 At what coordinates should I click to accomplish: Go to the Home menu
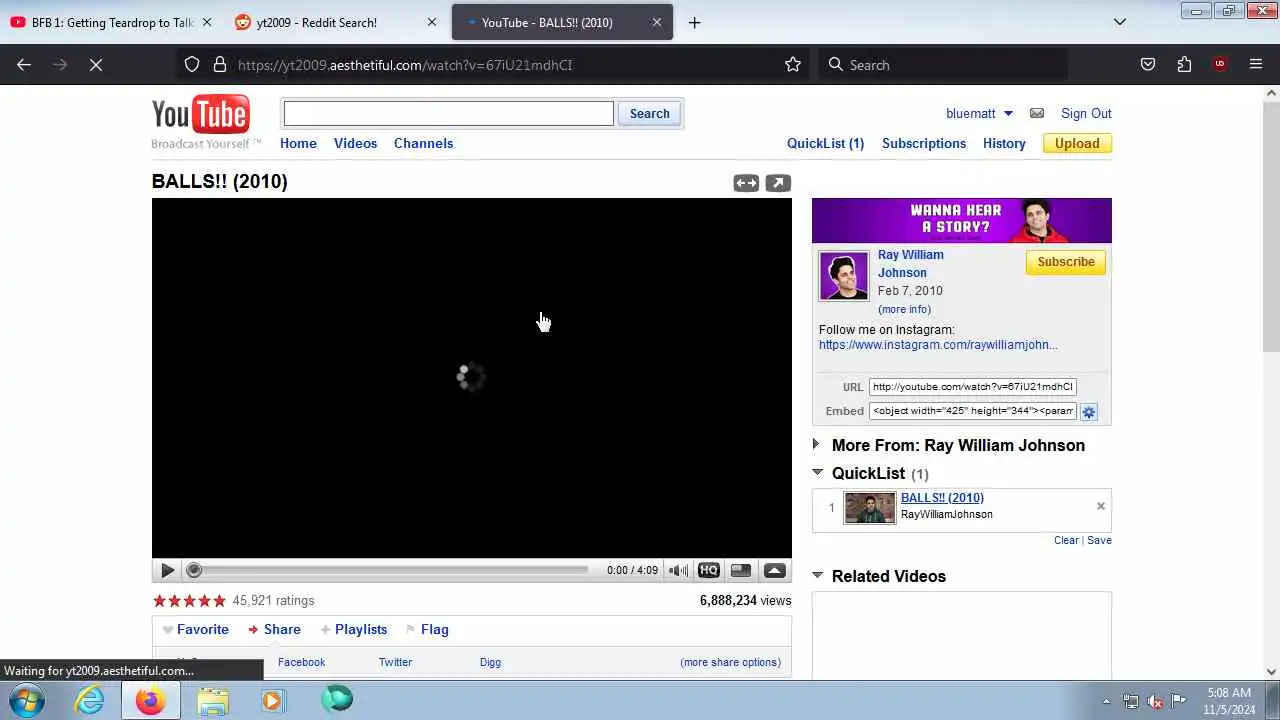pos(298,143)
